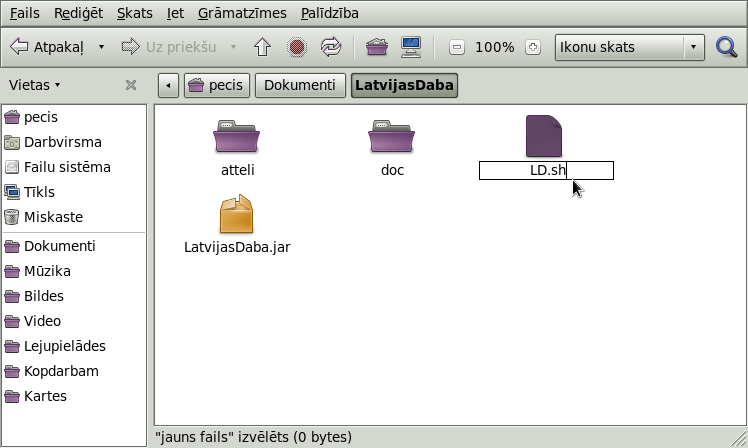Click the atteli folder label
The width and height of the screenshot is (748, 448).
238,170
